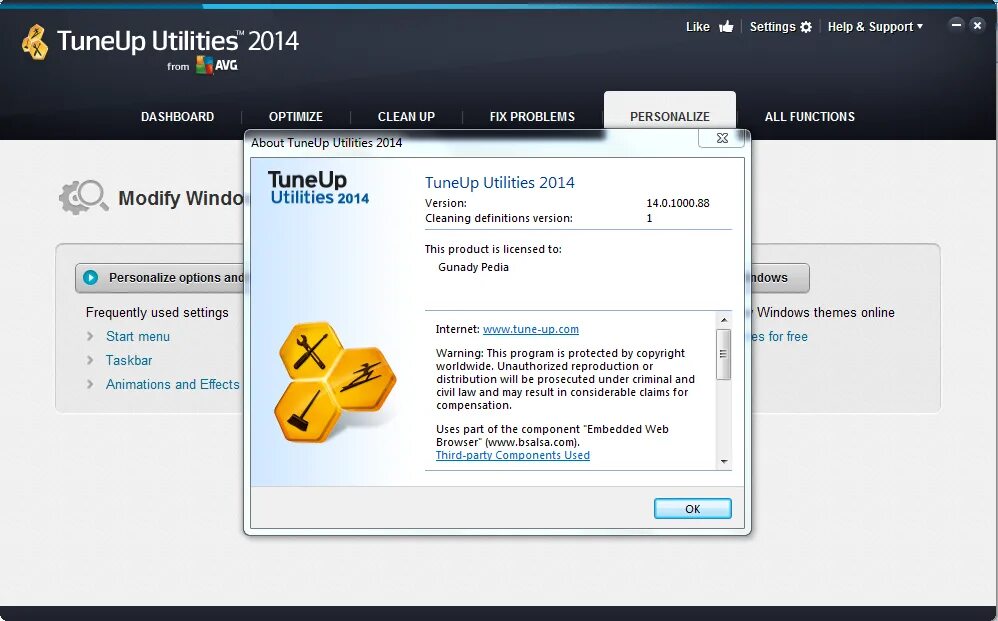Viewport: 998px width, 621px height.
Task: Open the Animations and Effects link
Action: 172,384
